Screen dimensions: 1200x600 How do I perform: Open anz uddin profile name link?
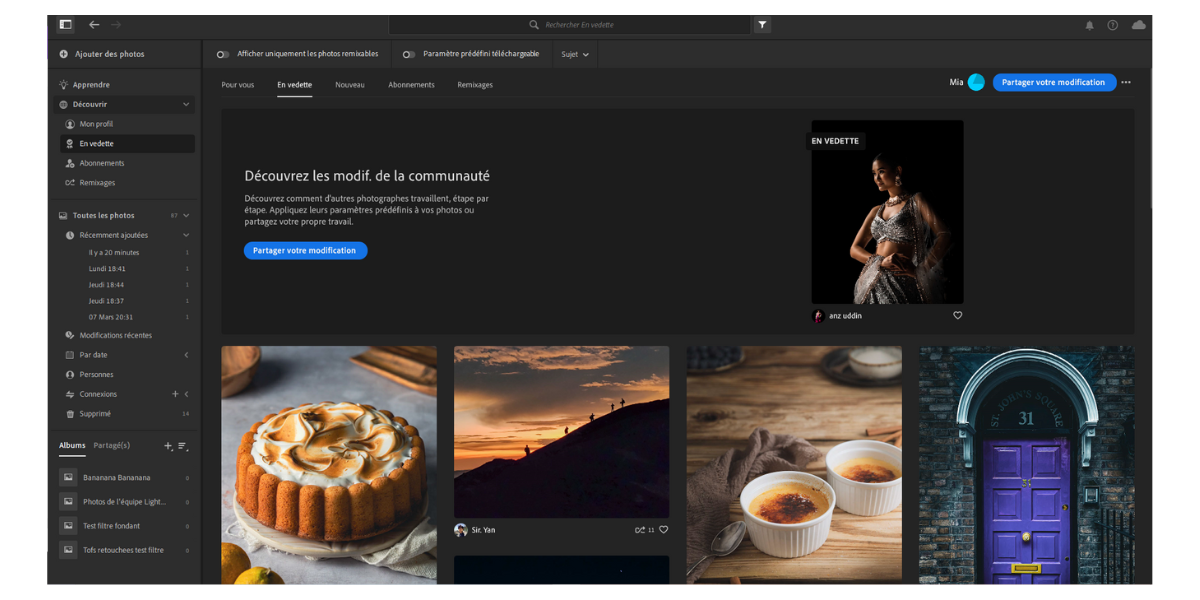click(x=845, y=316)
